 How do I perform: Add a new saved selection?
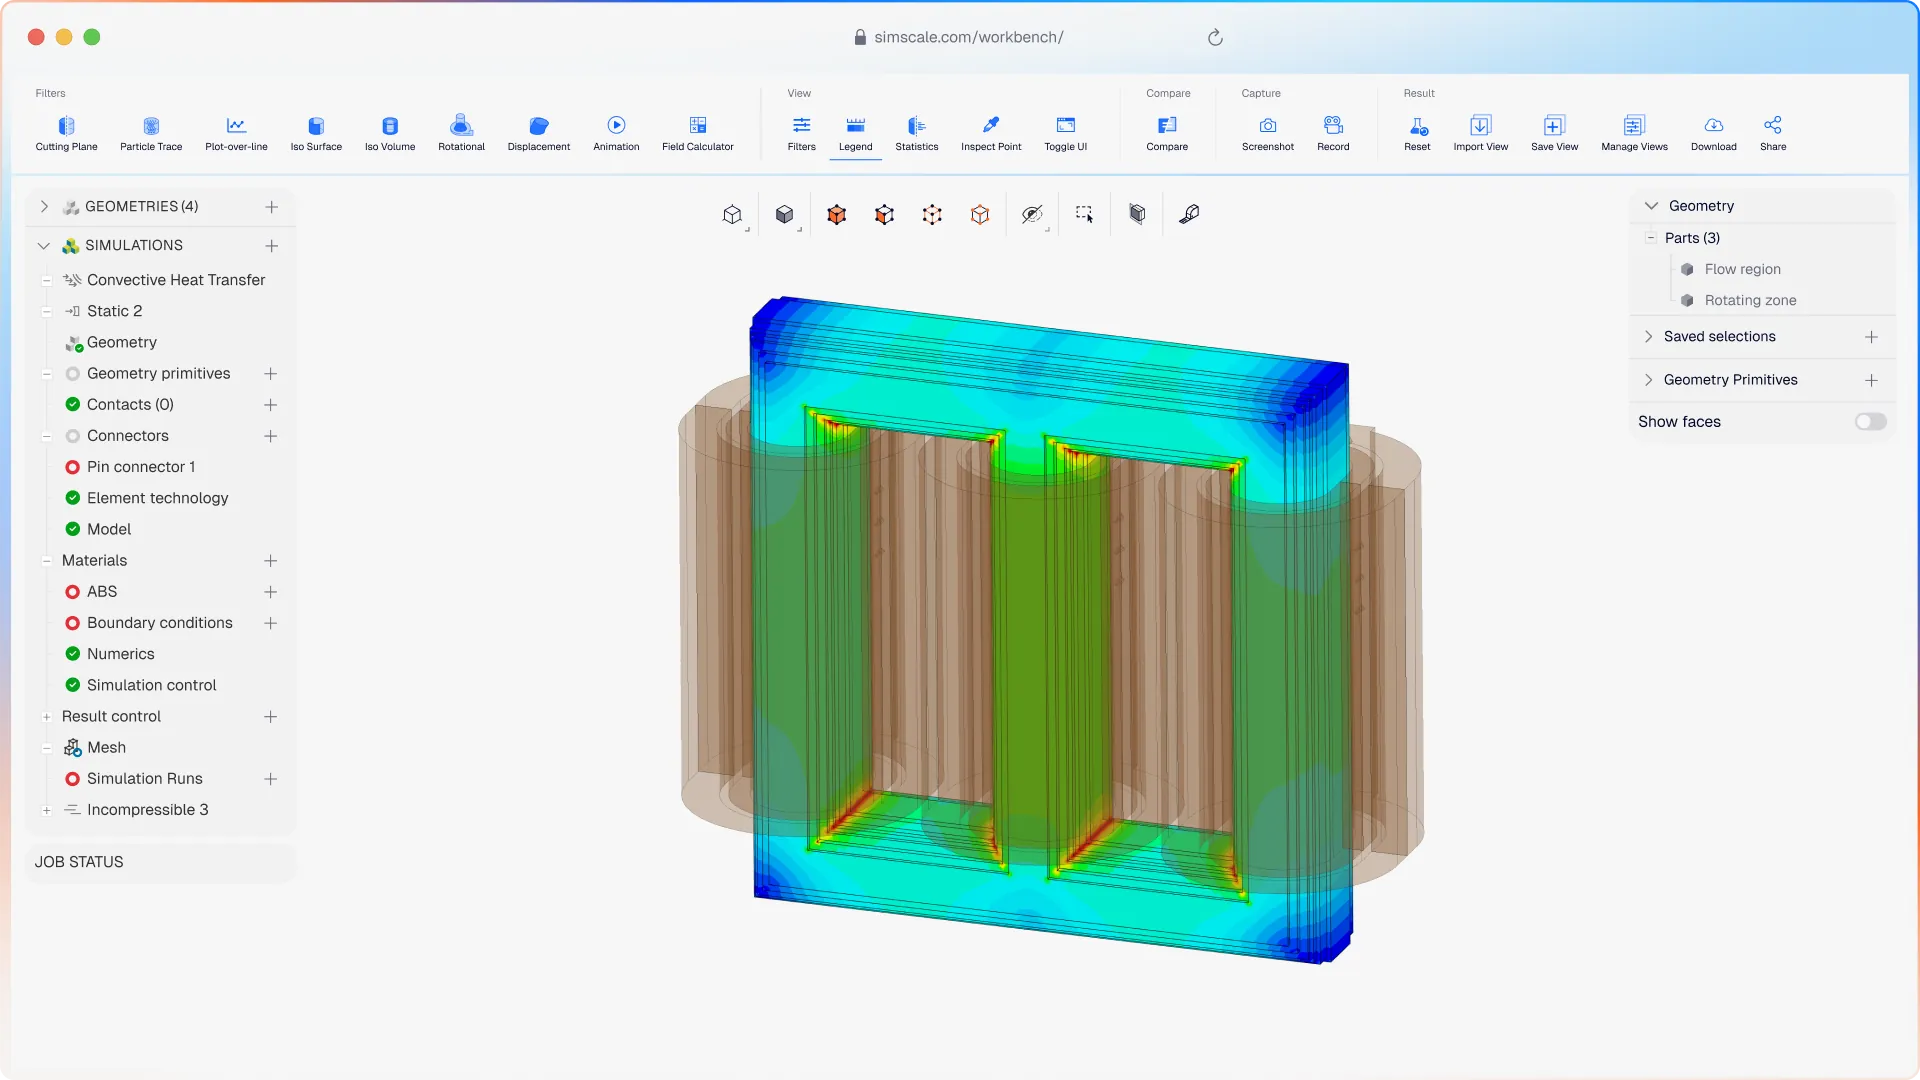point(1871,337)
